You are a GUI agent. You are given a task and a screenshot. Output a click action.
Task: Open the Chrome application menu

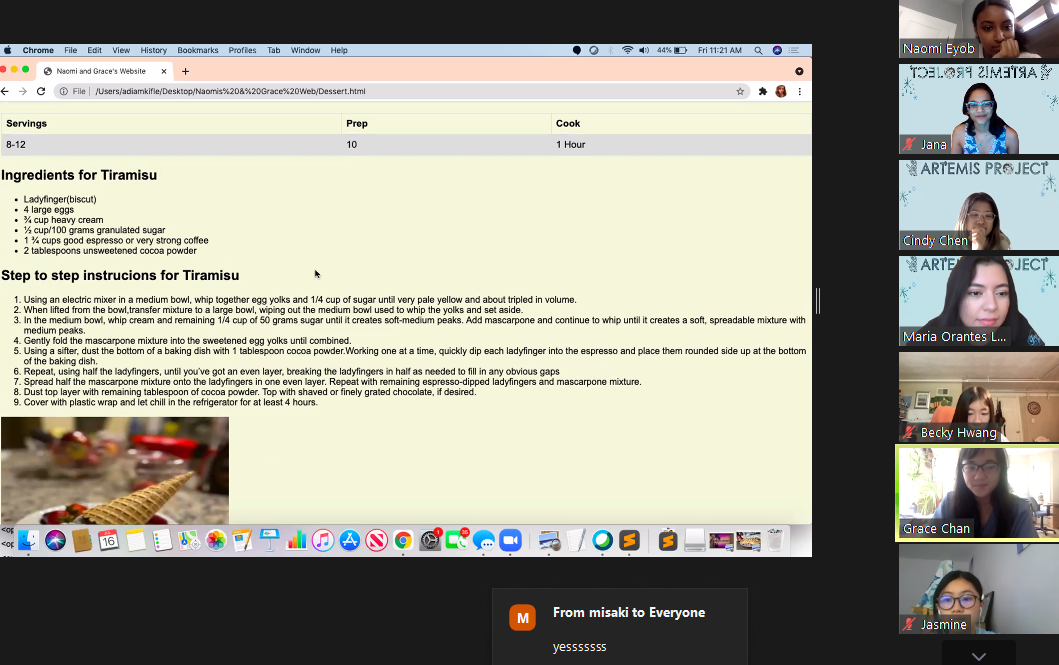[38, 50]
